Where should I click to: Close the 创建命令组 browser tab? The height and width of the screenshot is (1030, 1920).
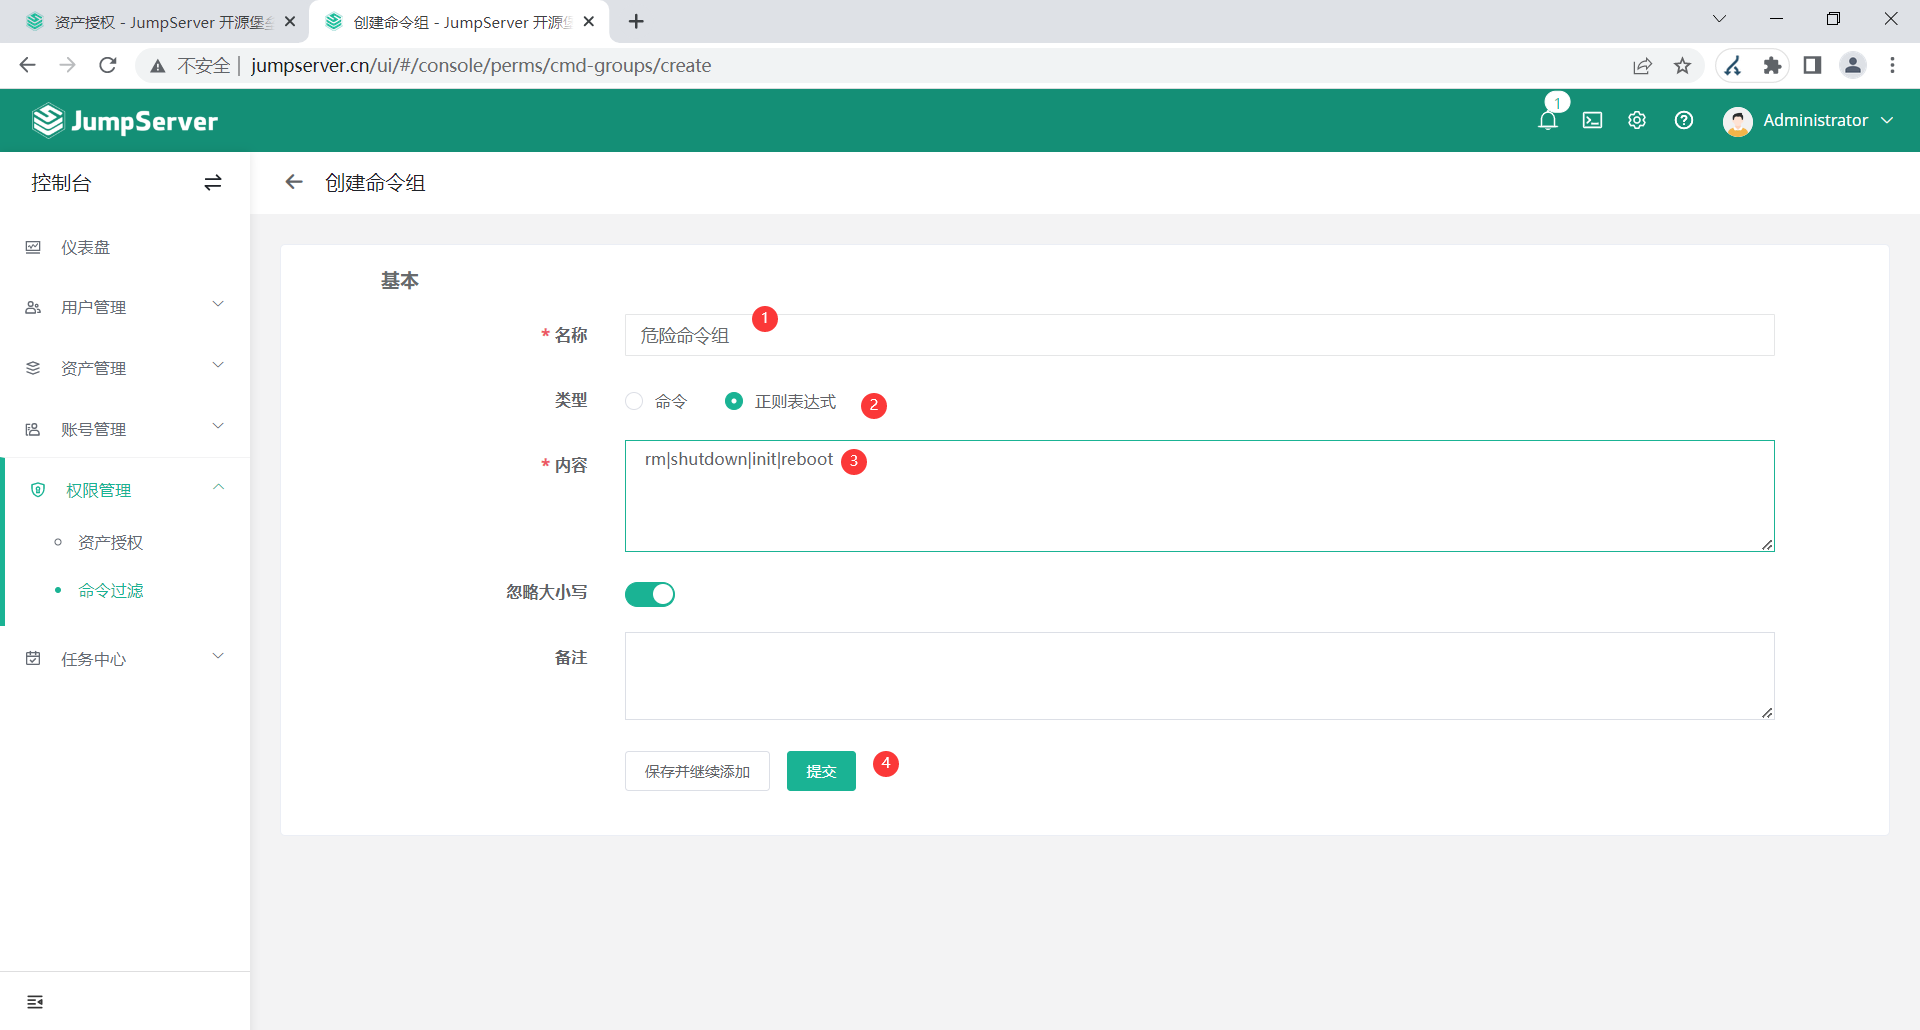[589, 21]
